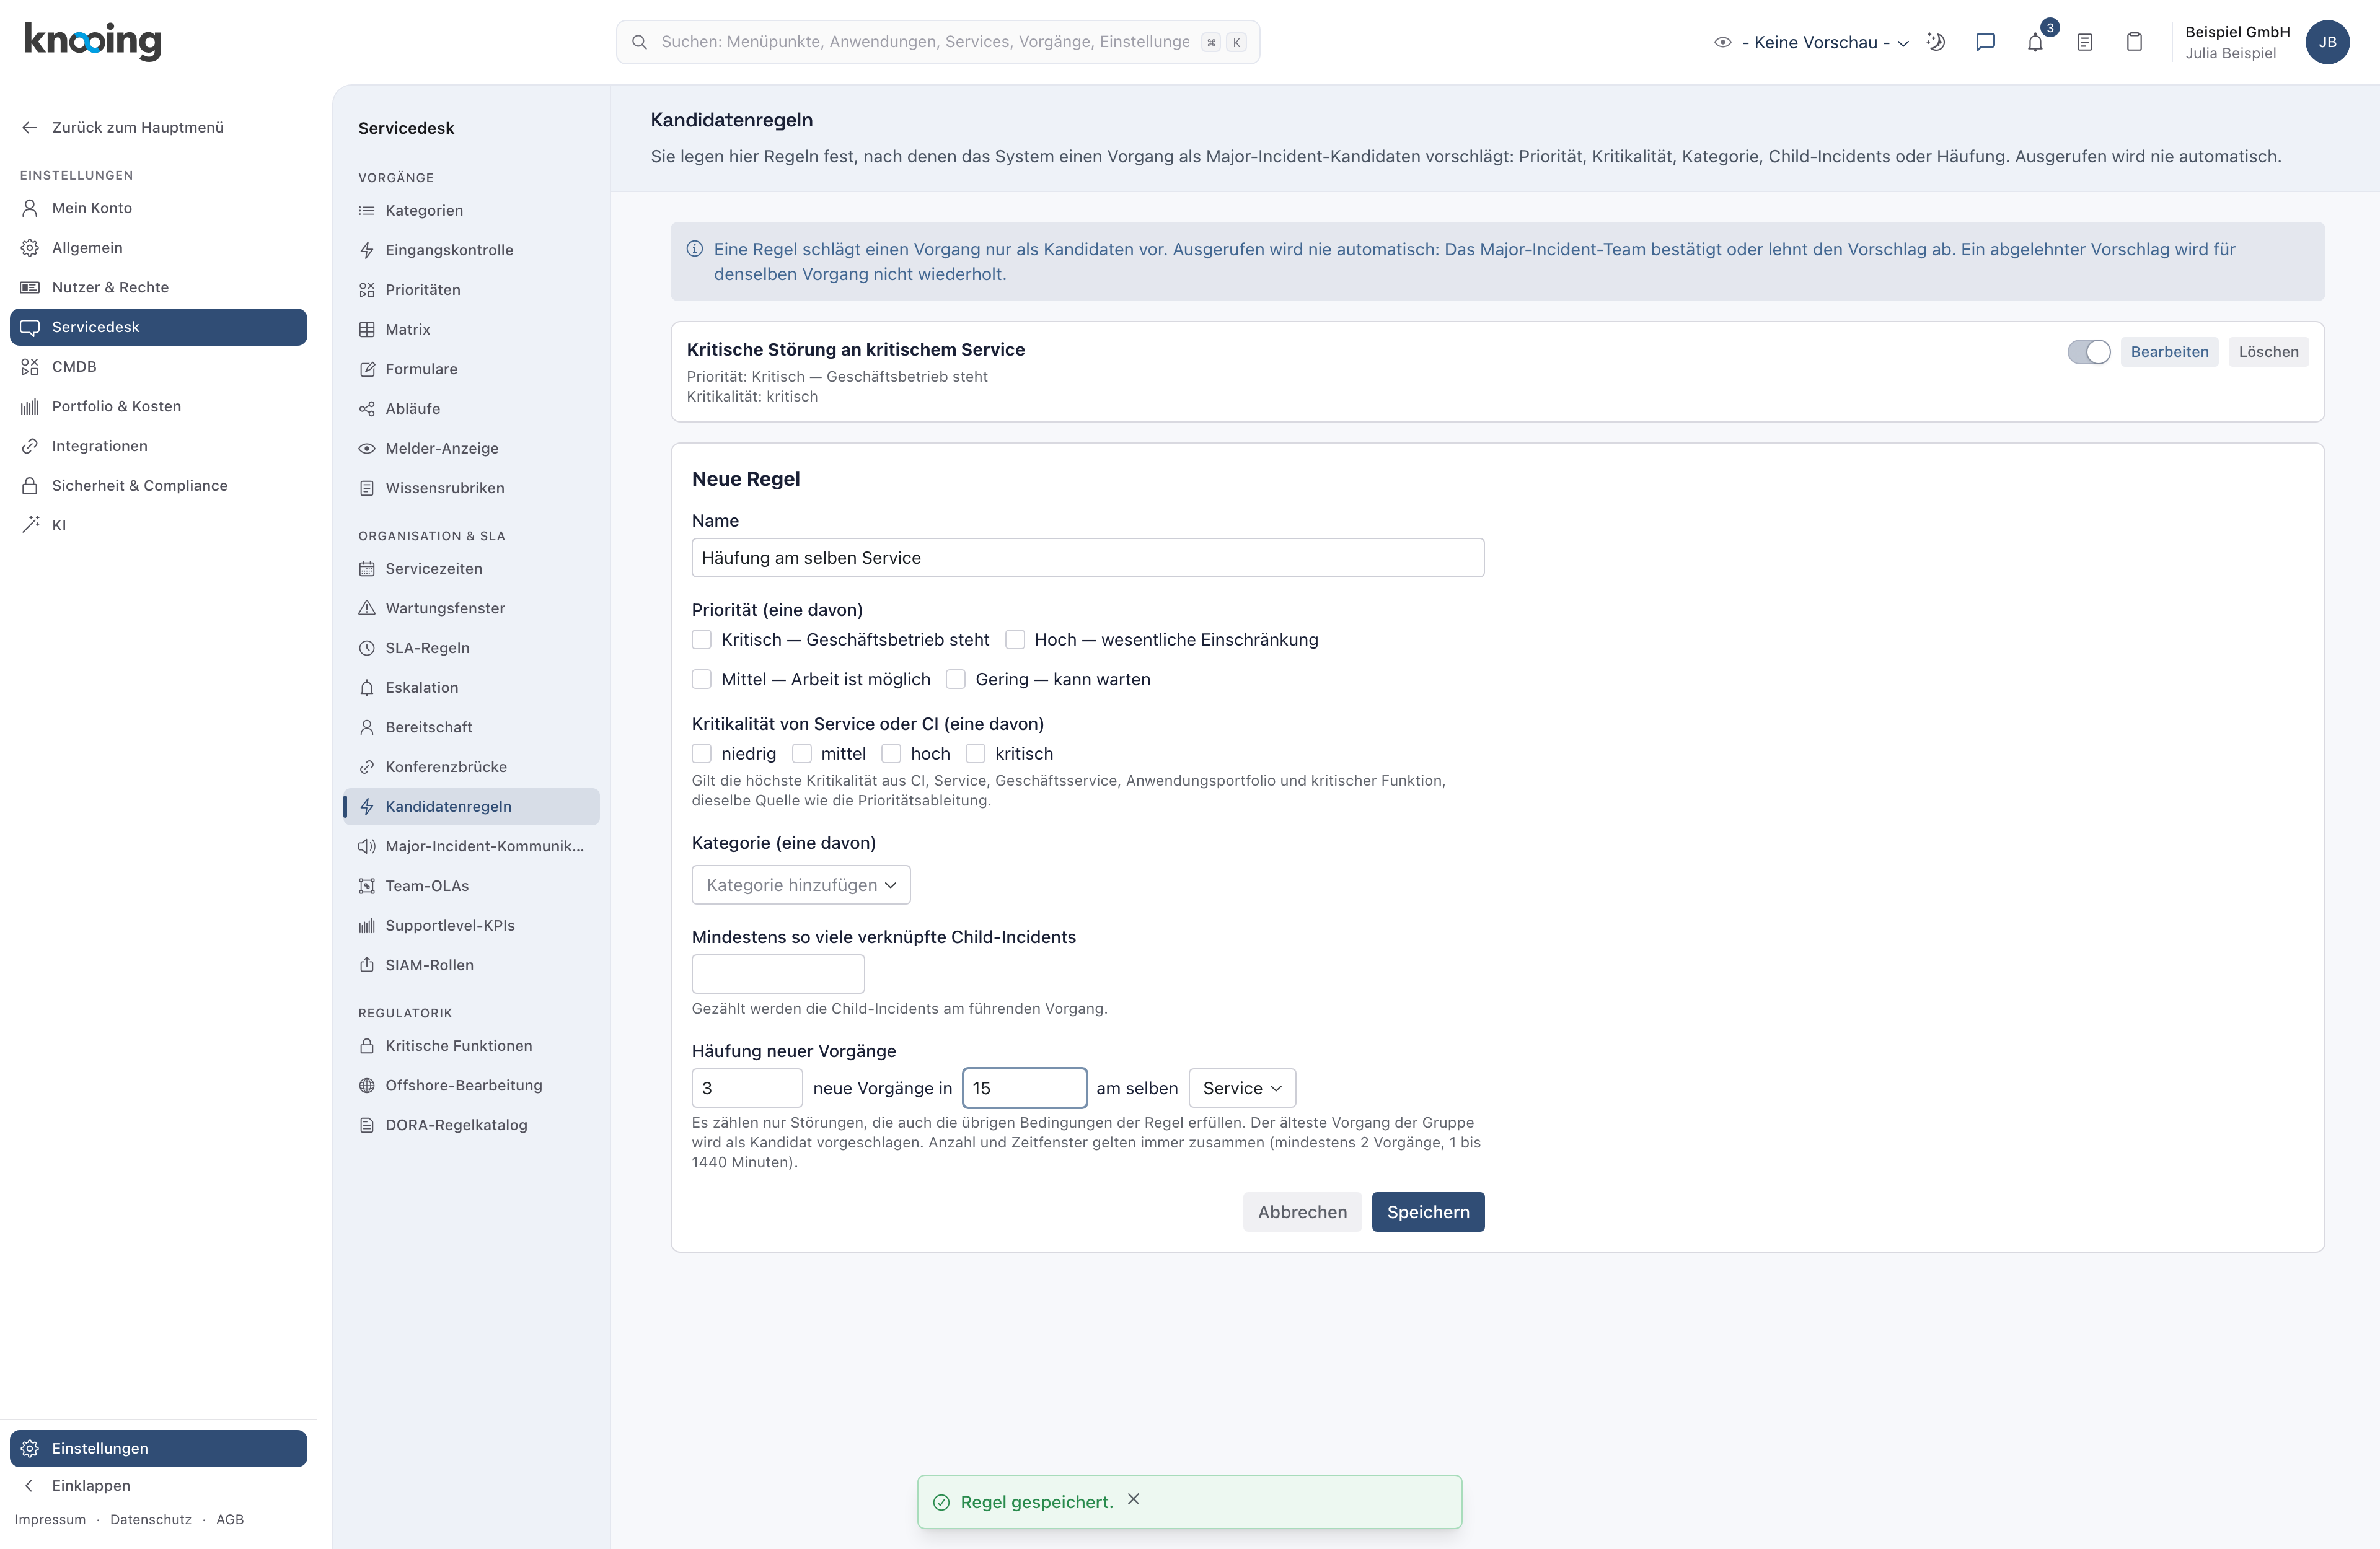Viewport: 2380px width, 1549px height.
Task: Click Löschen on existing rule
Action: (2268, 352)
